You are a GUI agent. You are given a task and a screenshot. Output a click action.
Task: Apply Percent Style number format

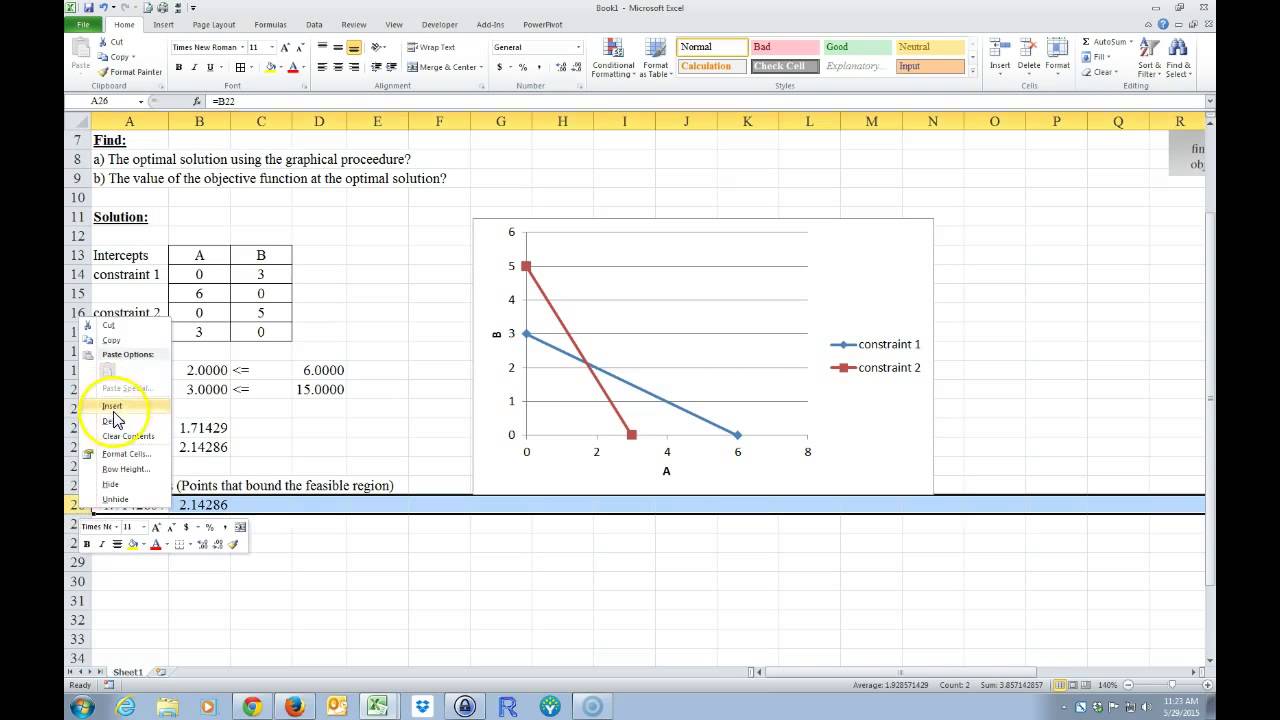coord(523,67)
